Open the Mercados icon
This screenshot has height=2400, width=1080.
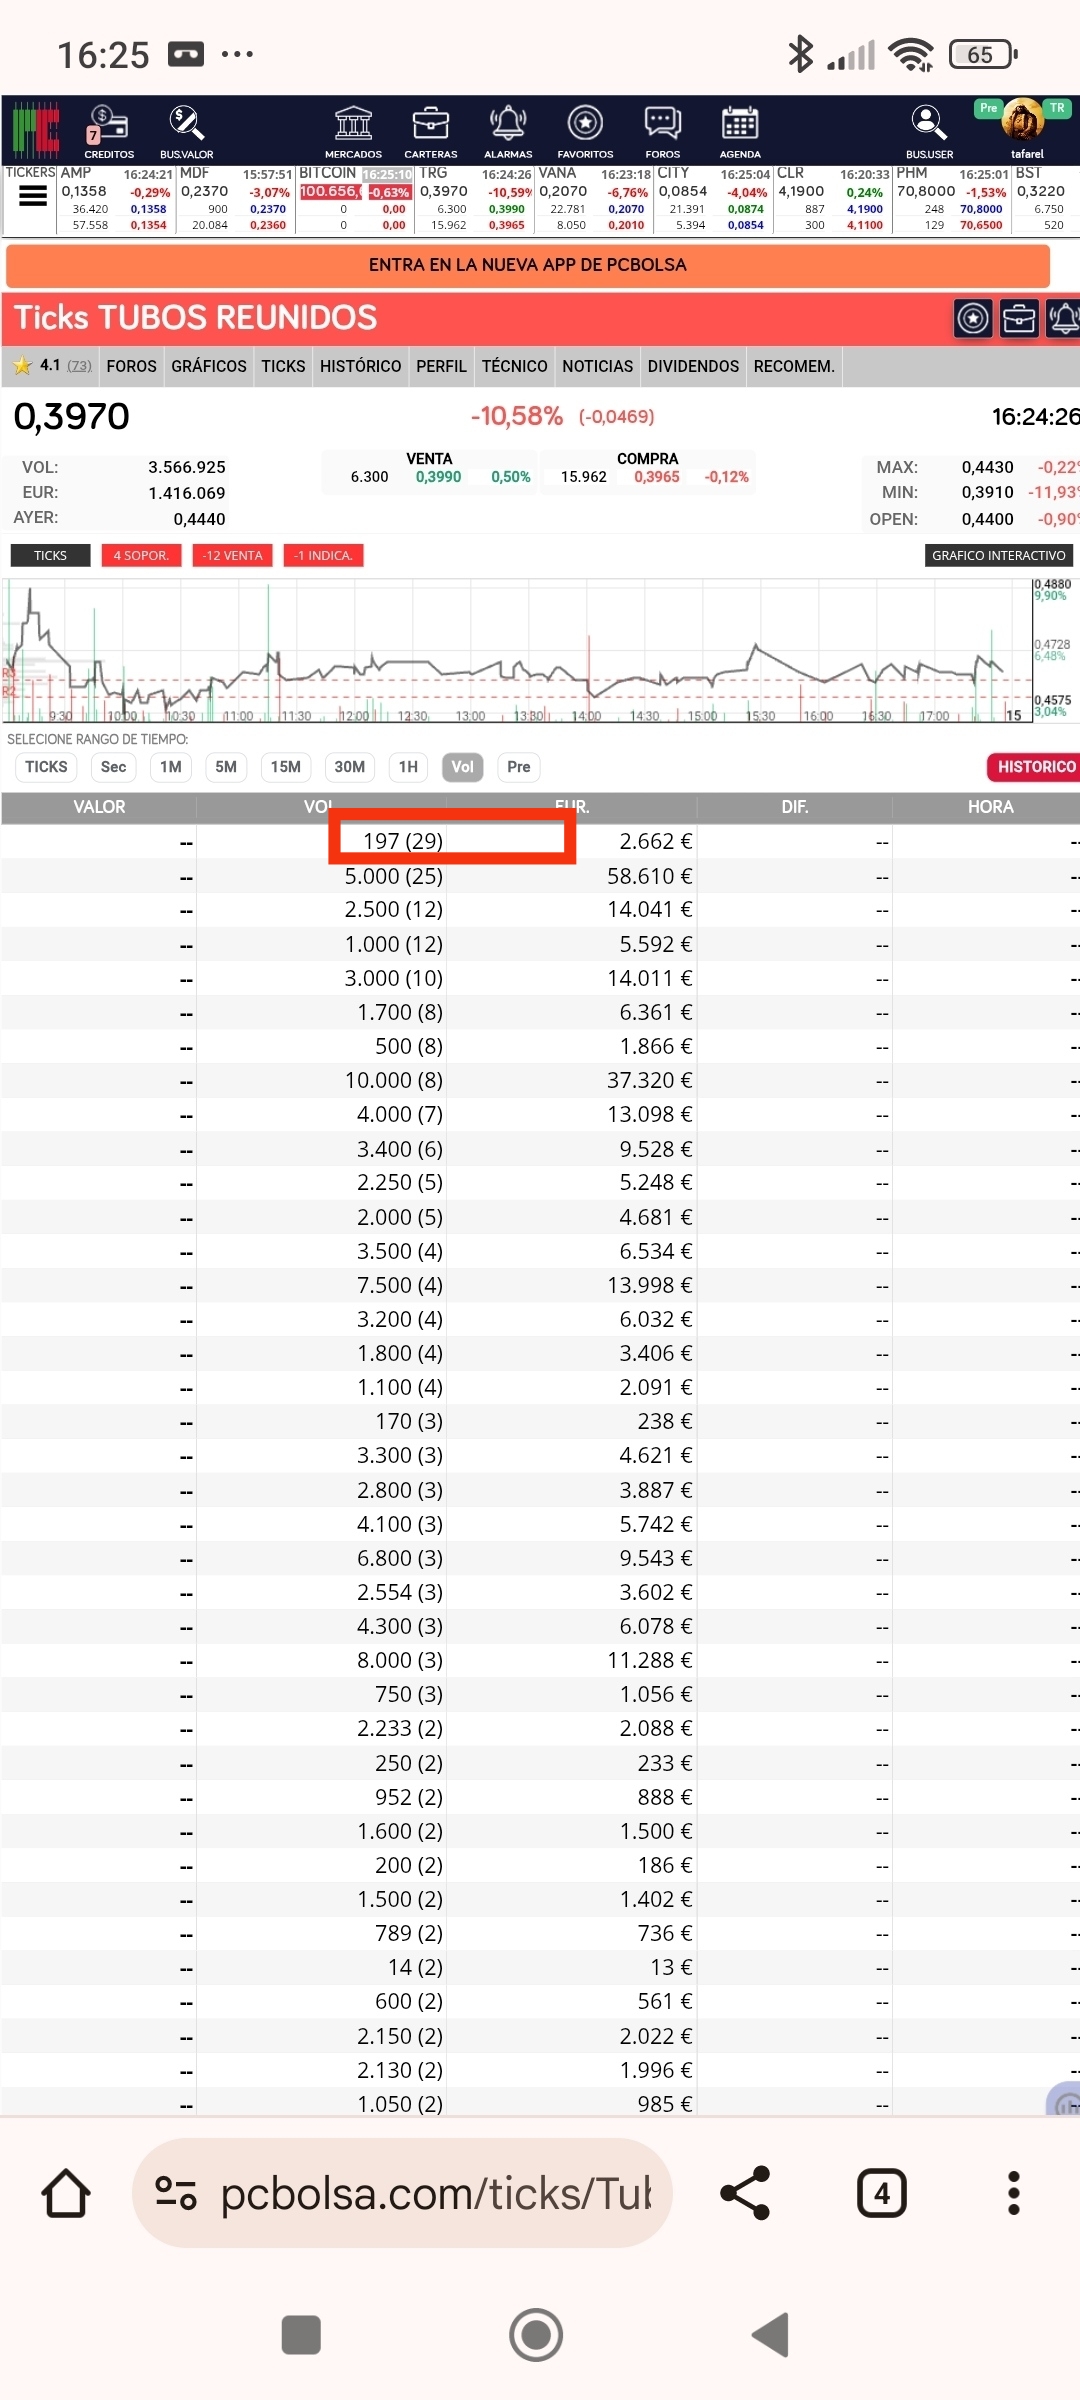coord(353,131)
